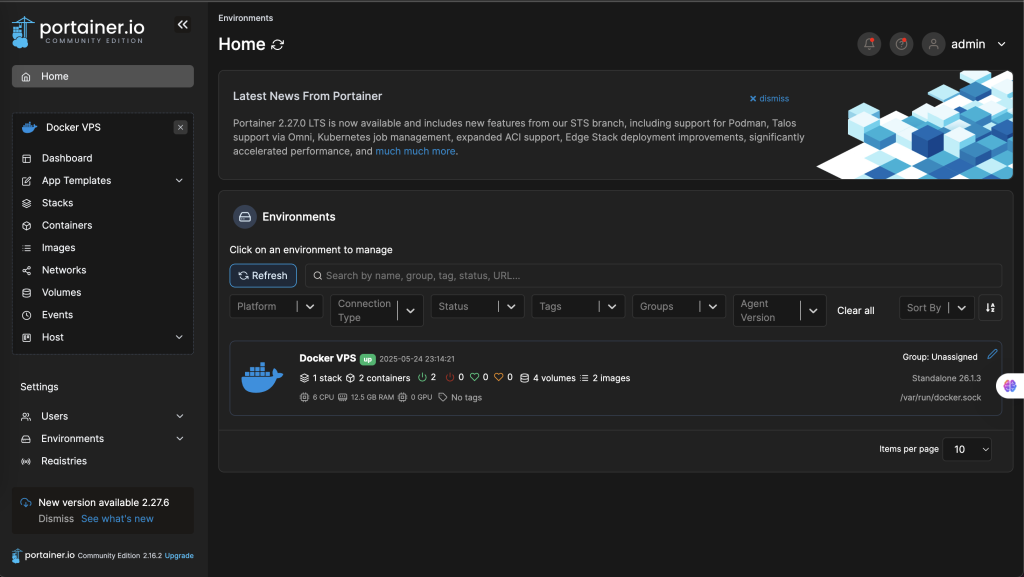Click the Environments panel header icon
1024x577 pixels.
pyautogui.click(x=245, y=217)
